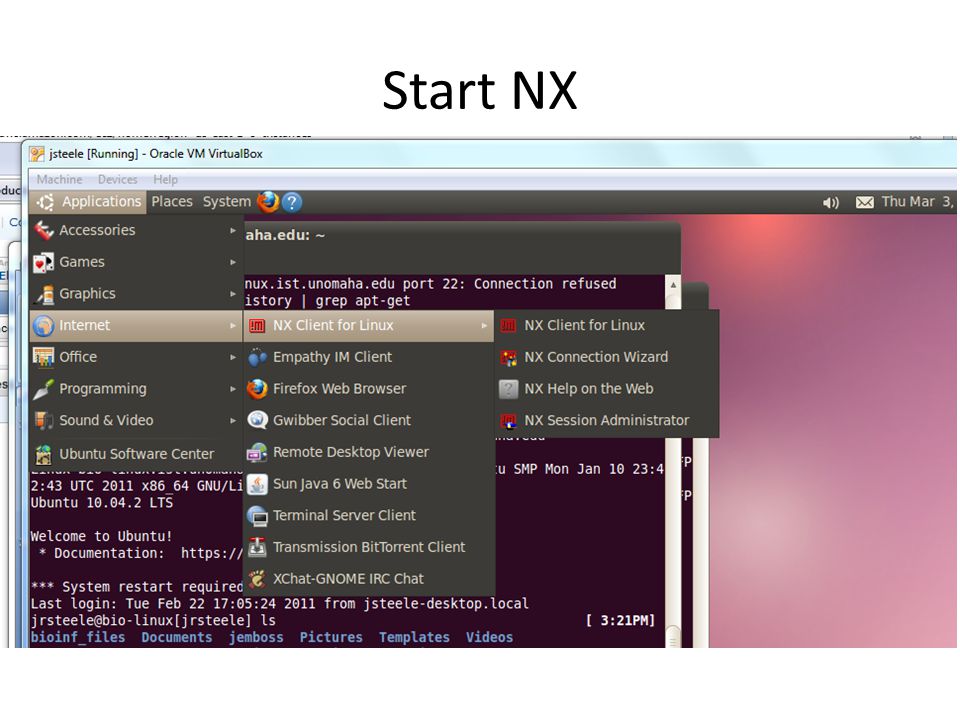Click the Ubuntu logo icon beside Applications
Screen dimensions: 960x720
[x=45, y=202]
